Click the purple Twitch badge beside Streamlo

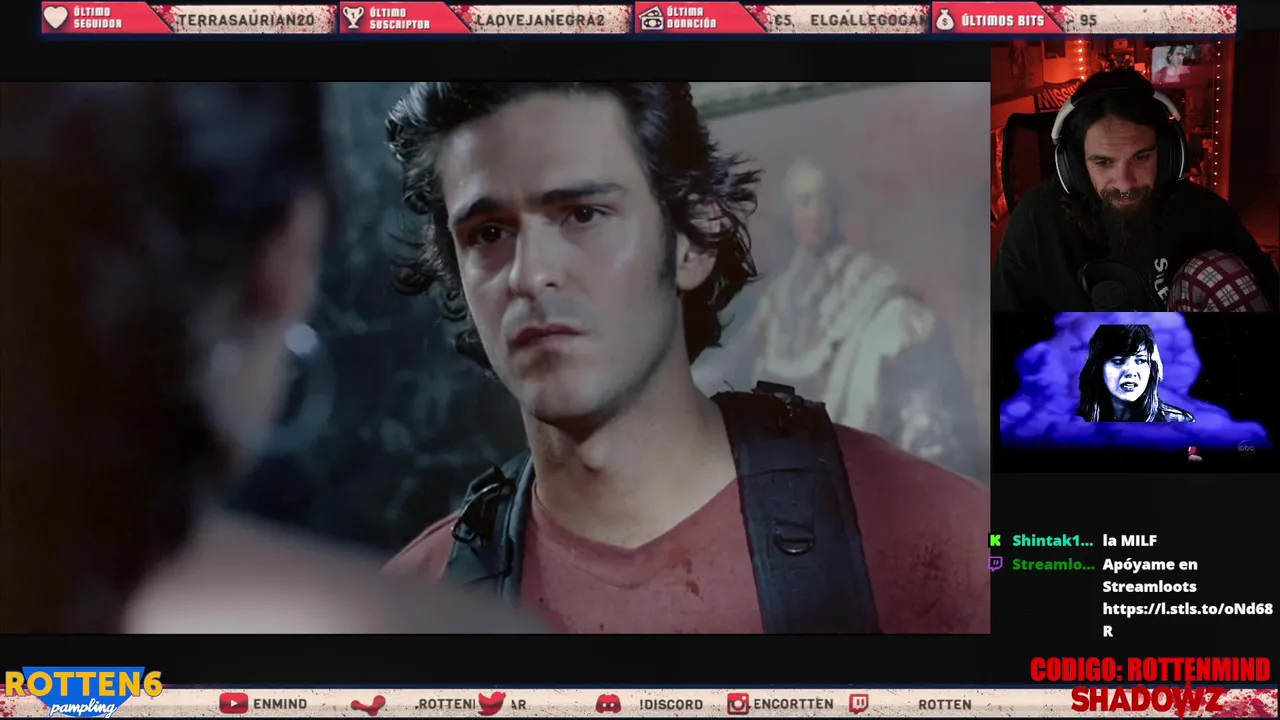click(x=995, y=564)
